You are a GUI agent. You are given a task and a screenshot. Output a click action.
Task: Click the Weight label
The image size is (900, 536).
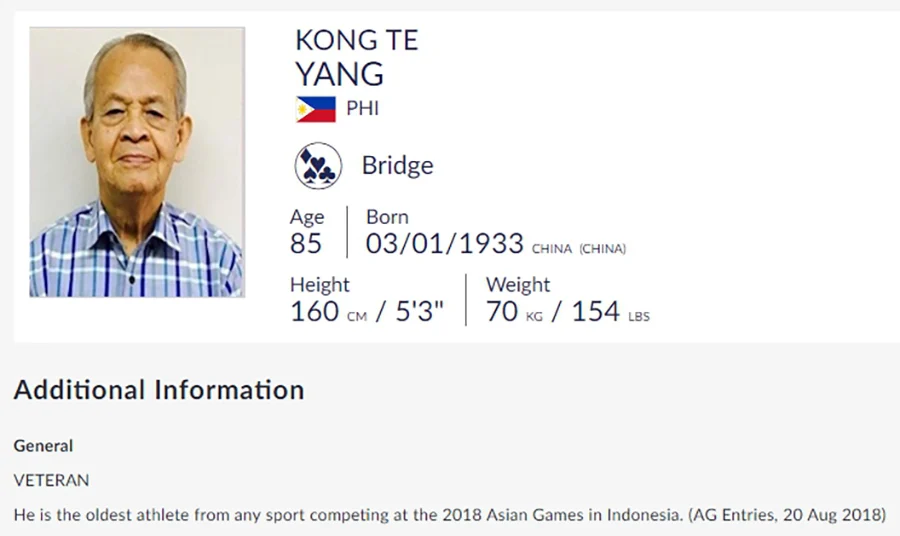tap(518, 285)
